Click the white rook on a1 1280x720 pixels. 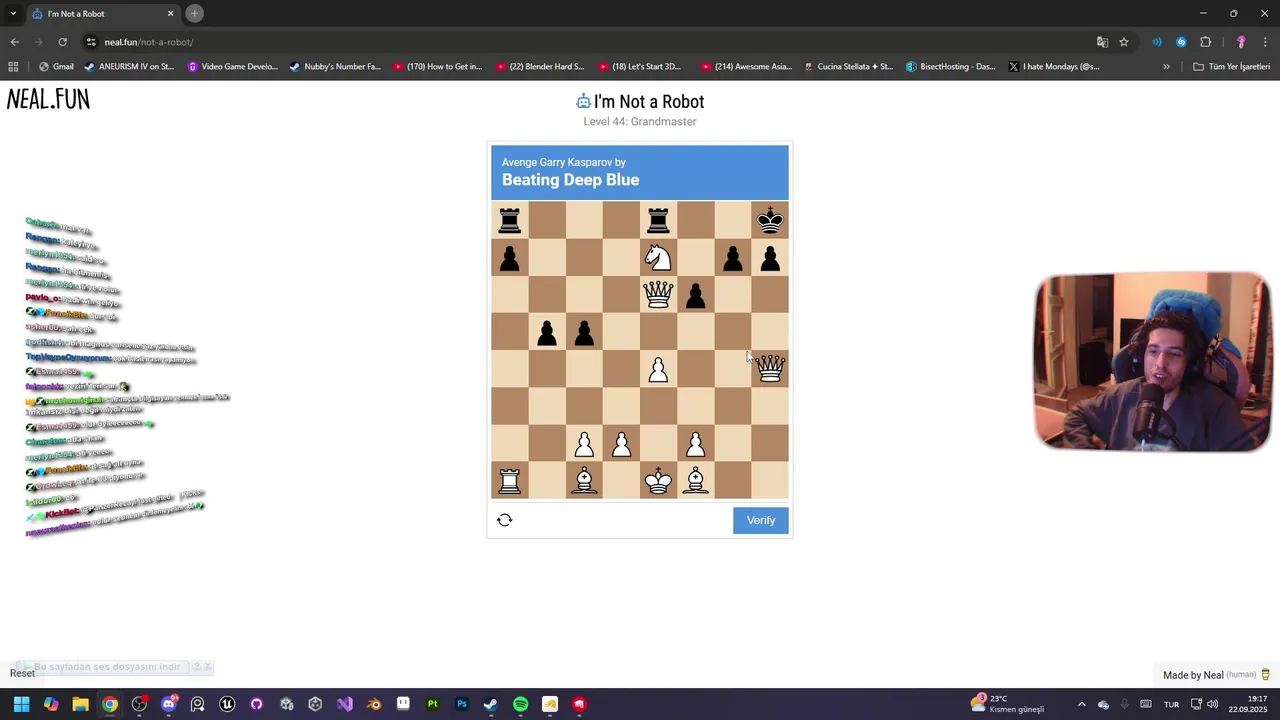point(510,481)
